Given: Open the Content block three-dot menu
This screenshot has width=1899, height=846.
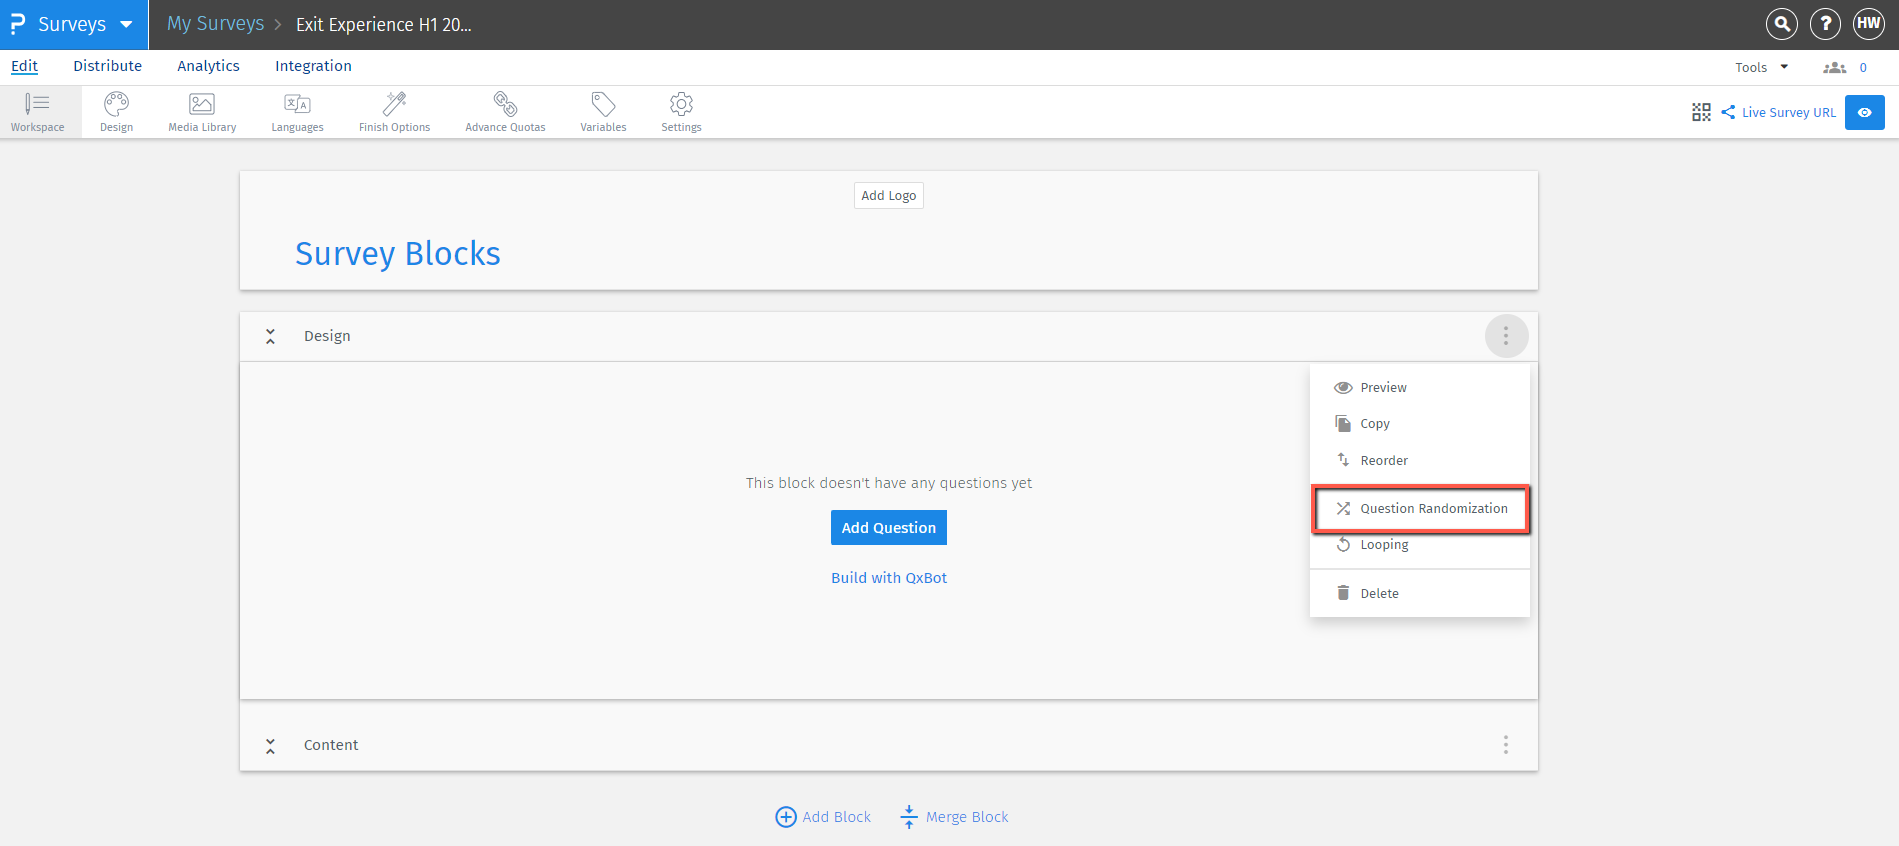Looking at the screenshot, I should click(1506, 745).
